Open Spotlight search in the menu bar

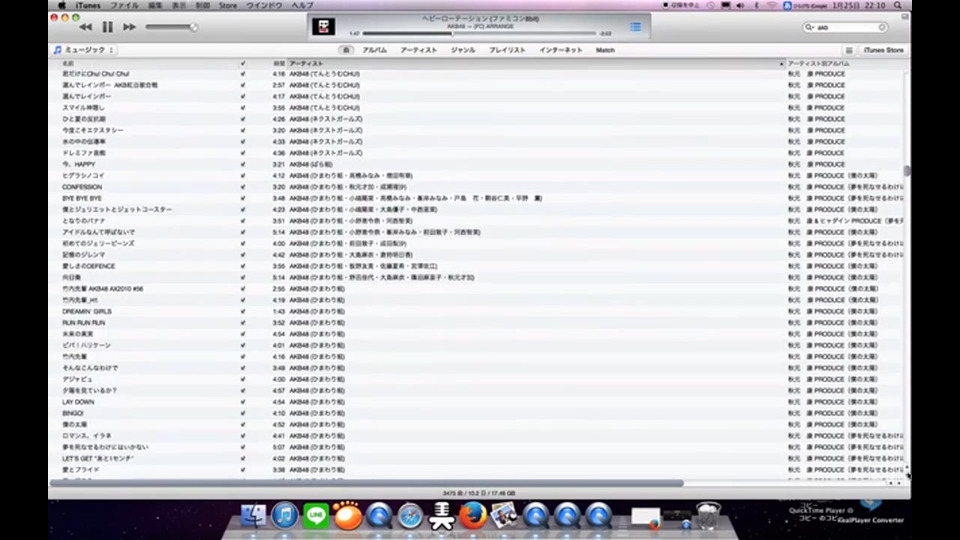point(898,6)
